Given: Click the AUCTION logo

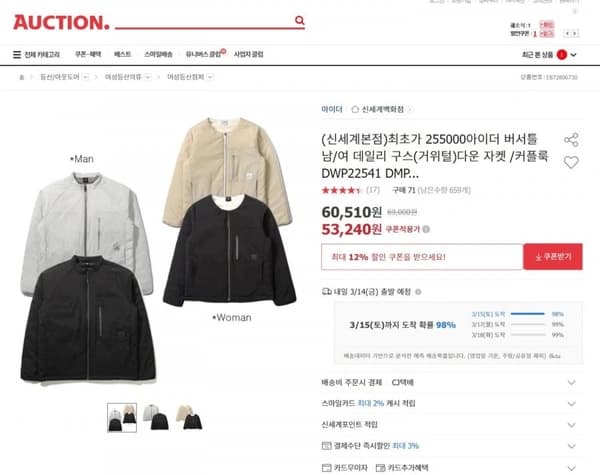Looking at the screenshot, I should tap(61, 23).
